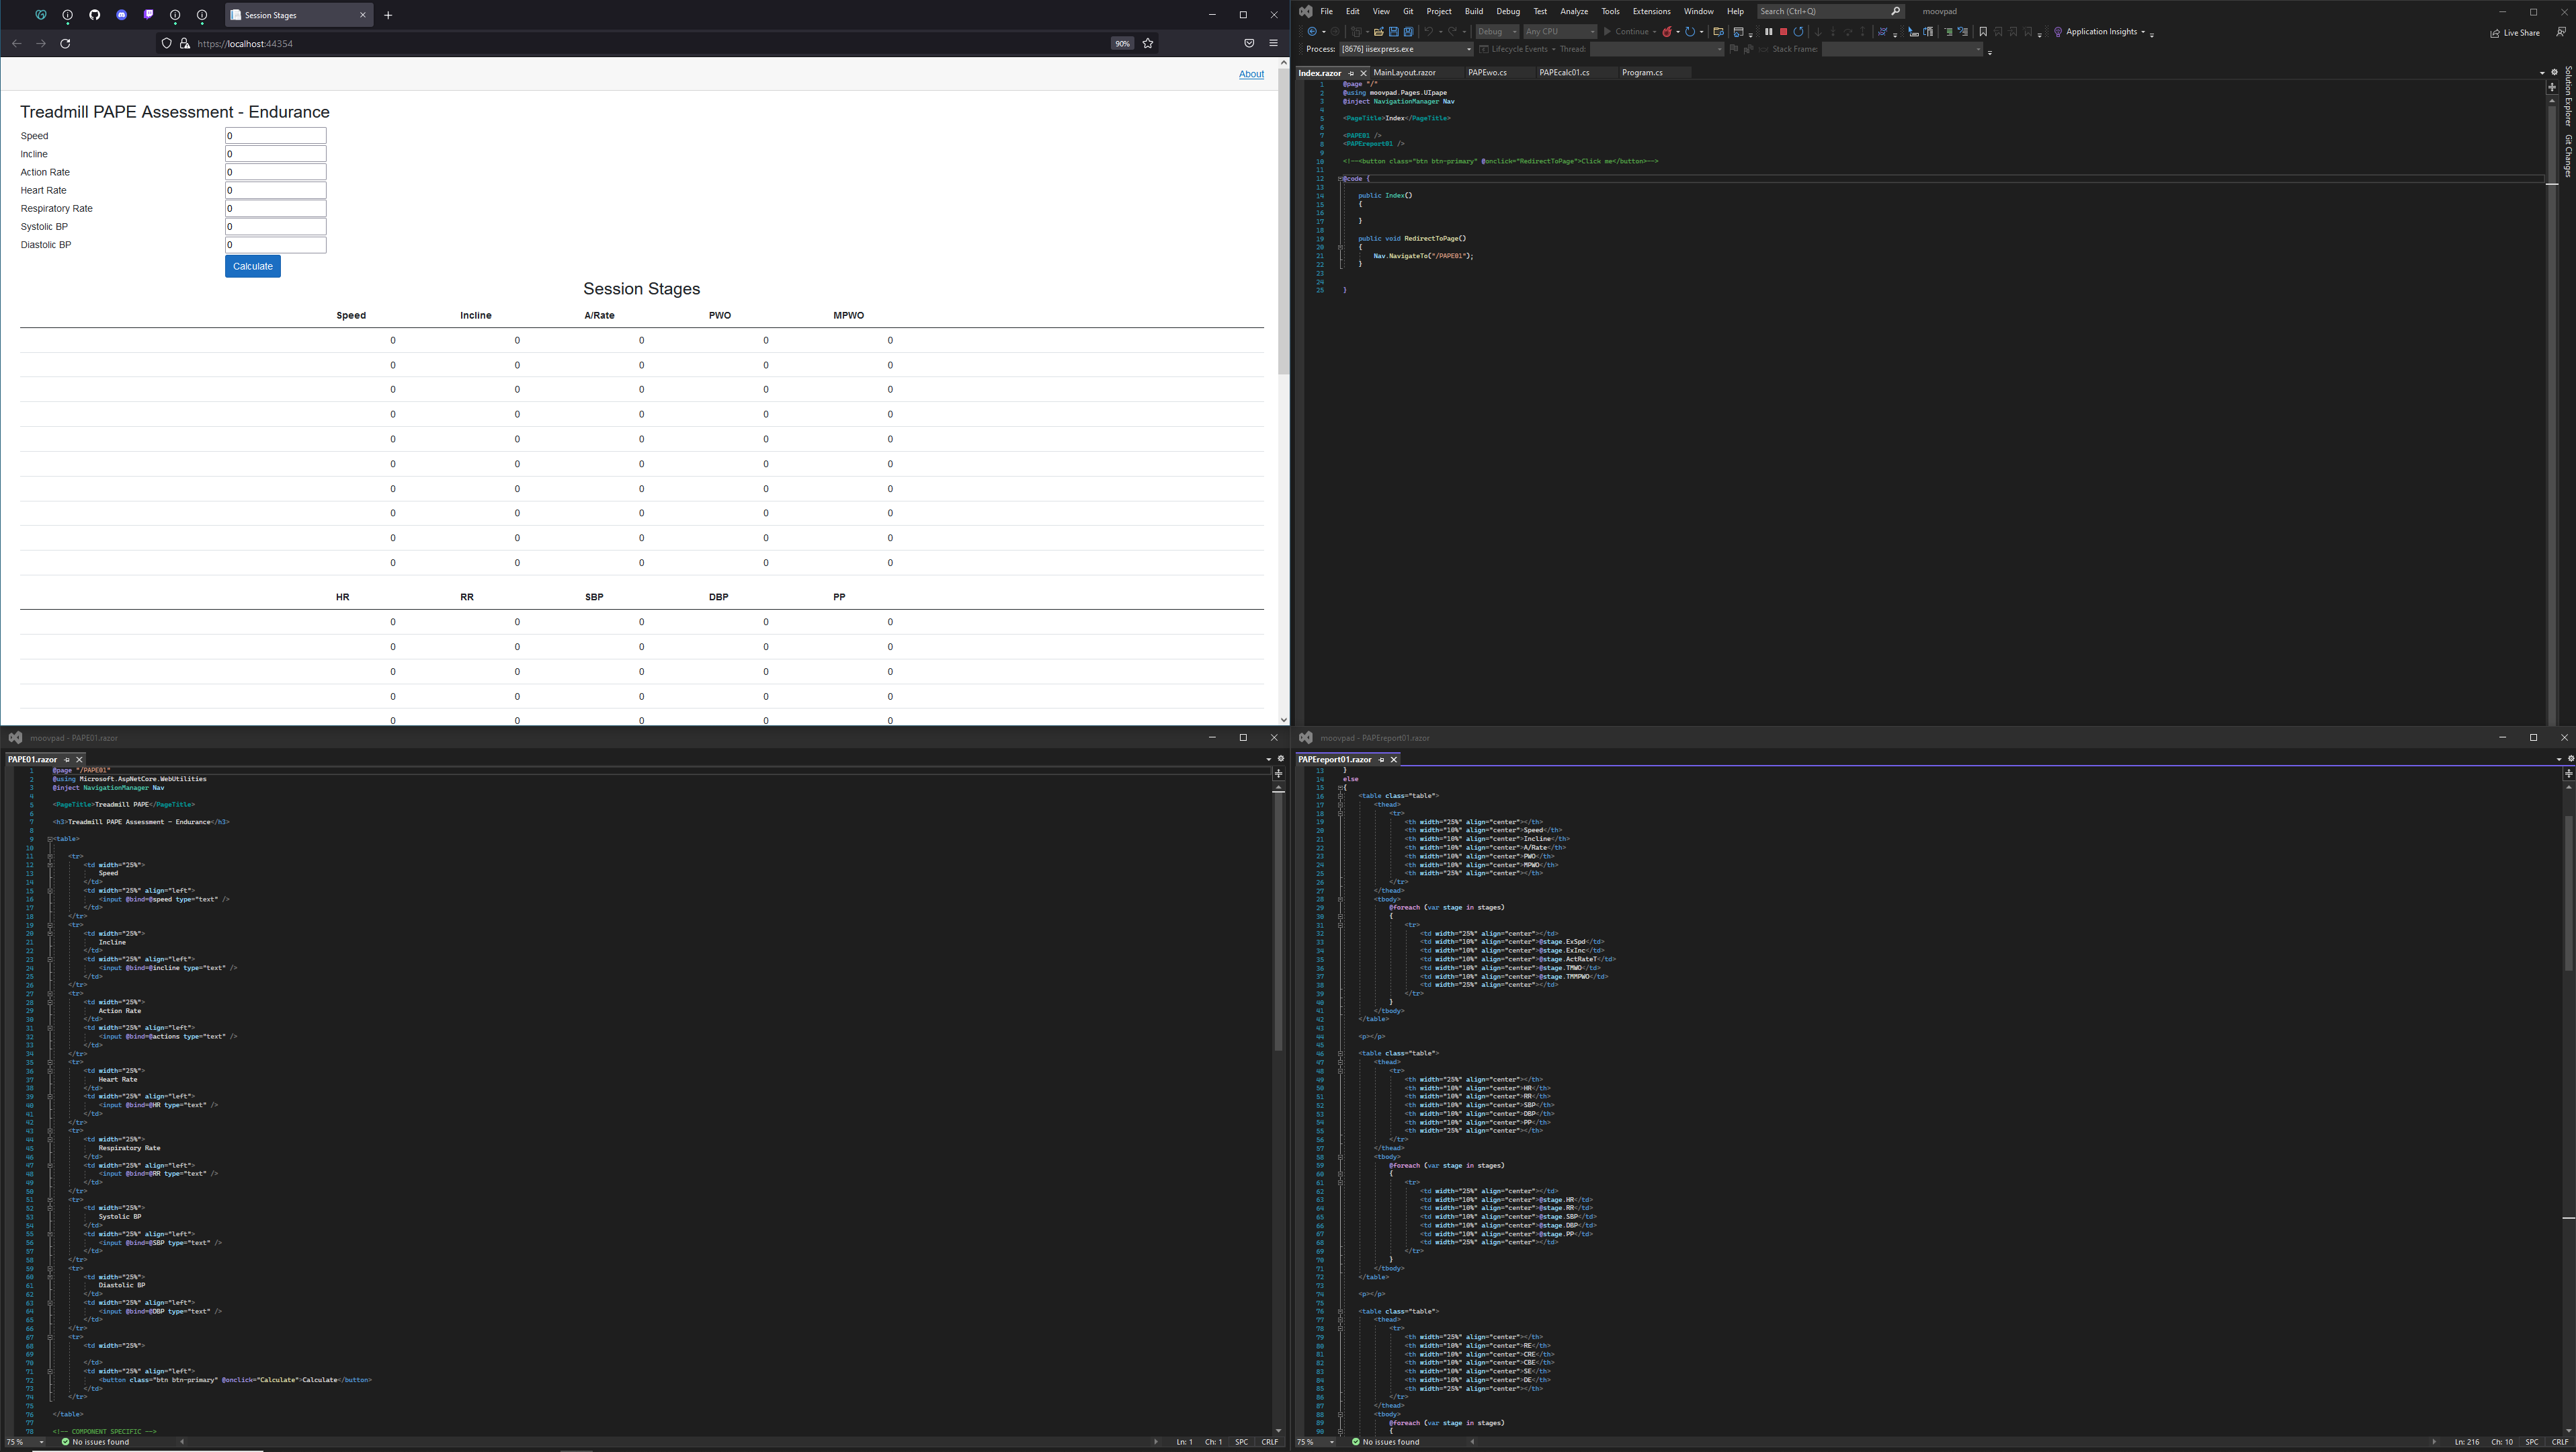Viewport: 2576px width, 1452px height.
Task: Click the Visual Studio search box
Action: tap(1830, 11)
